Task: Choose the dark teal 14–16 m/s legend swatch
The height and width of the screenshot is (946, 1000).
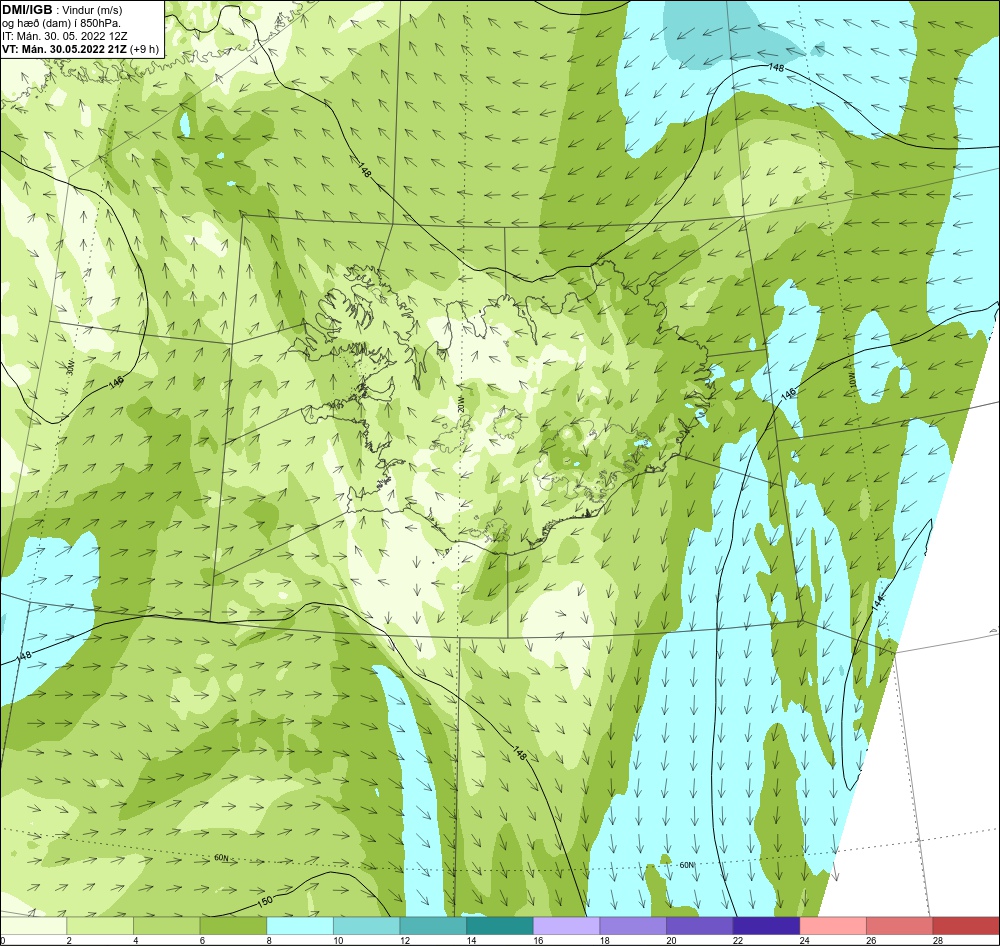Action: point(500,926)
